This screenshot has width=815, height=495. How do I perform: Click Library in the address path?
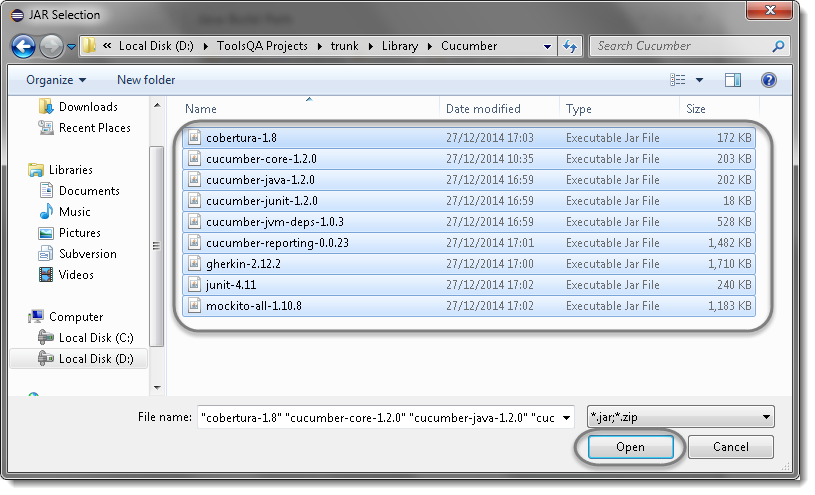(400, 46)
